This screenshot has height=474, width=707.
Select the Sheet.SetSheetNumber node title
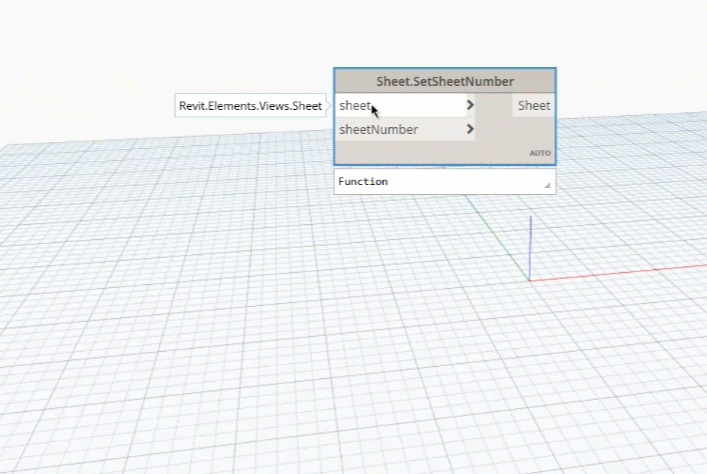(x=445, y=82)
